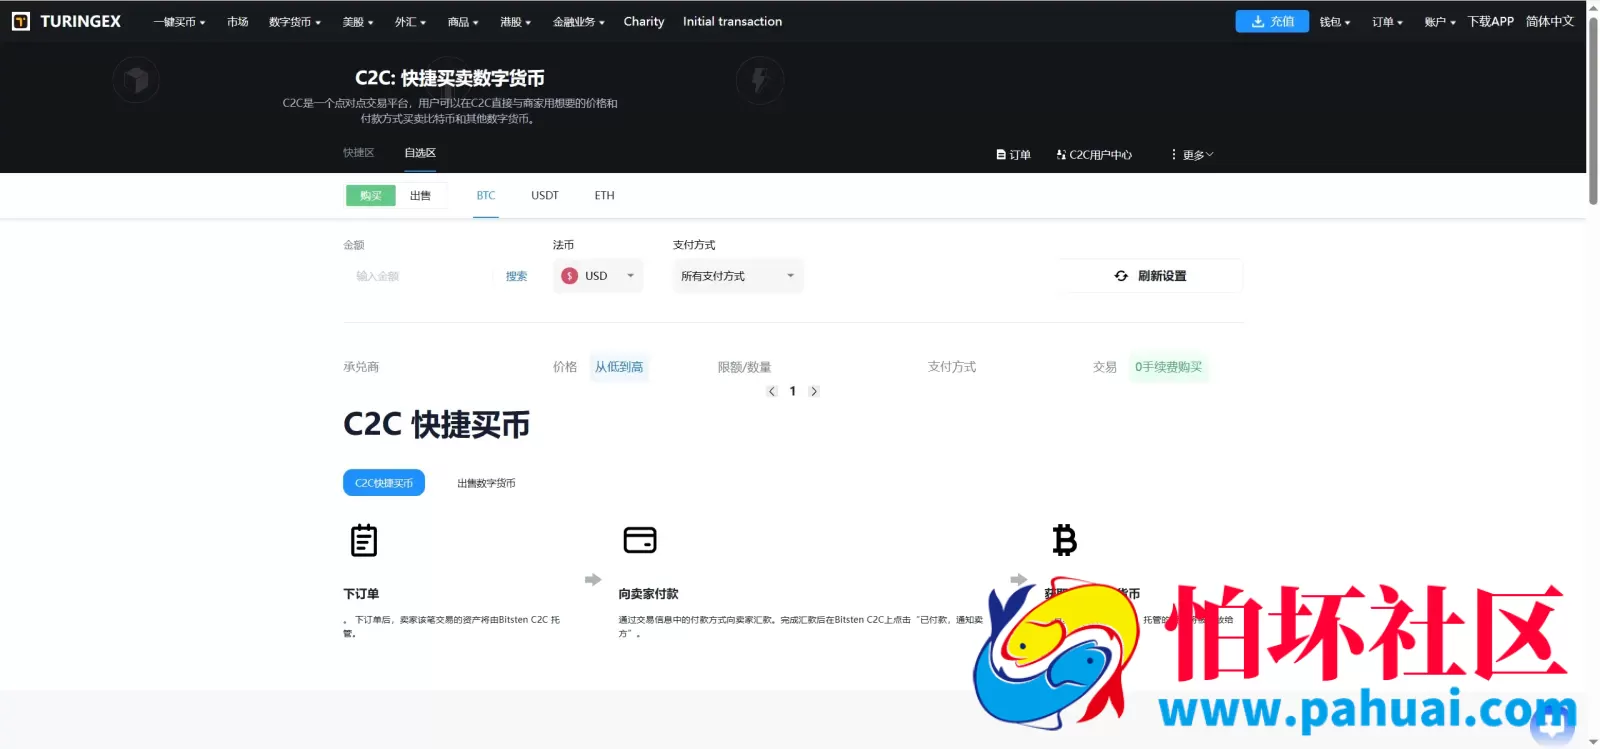Click the 支付方式 column header

[x=952, y=367]
